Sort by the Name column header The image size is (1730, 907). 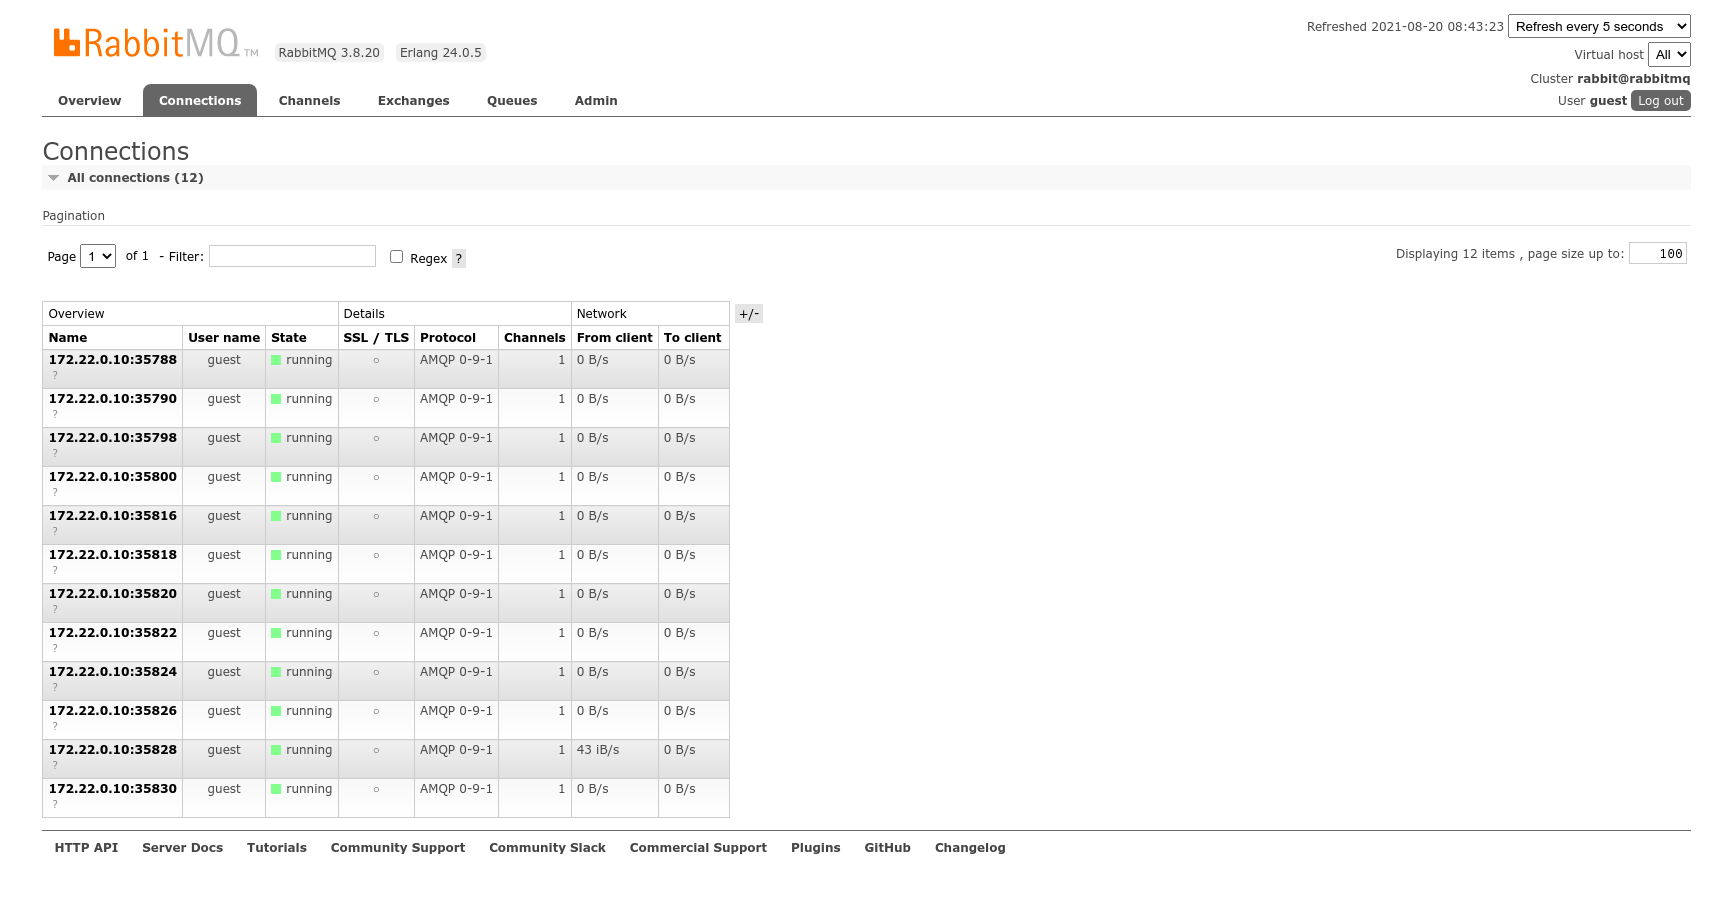point(68,338)
